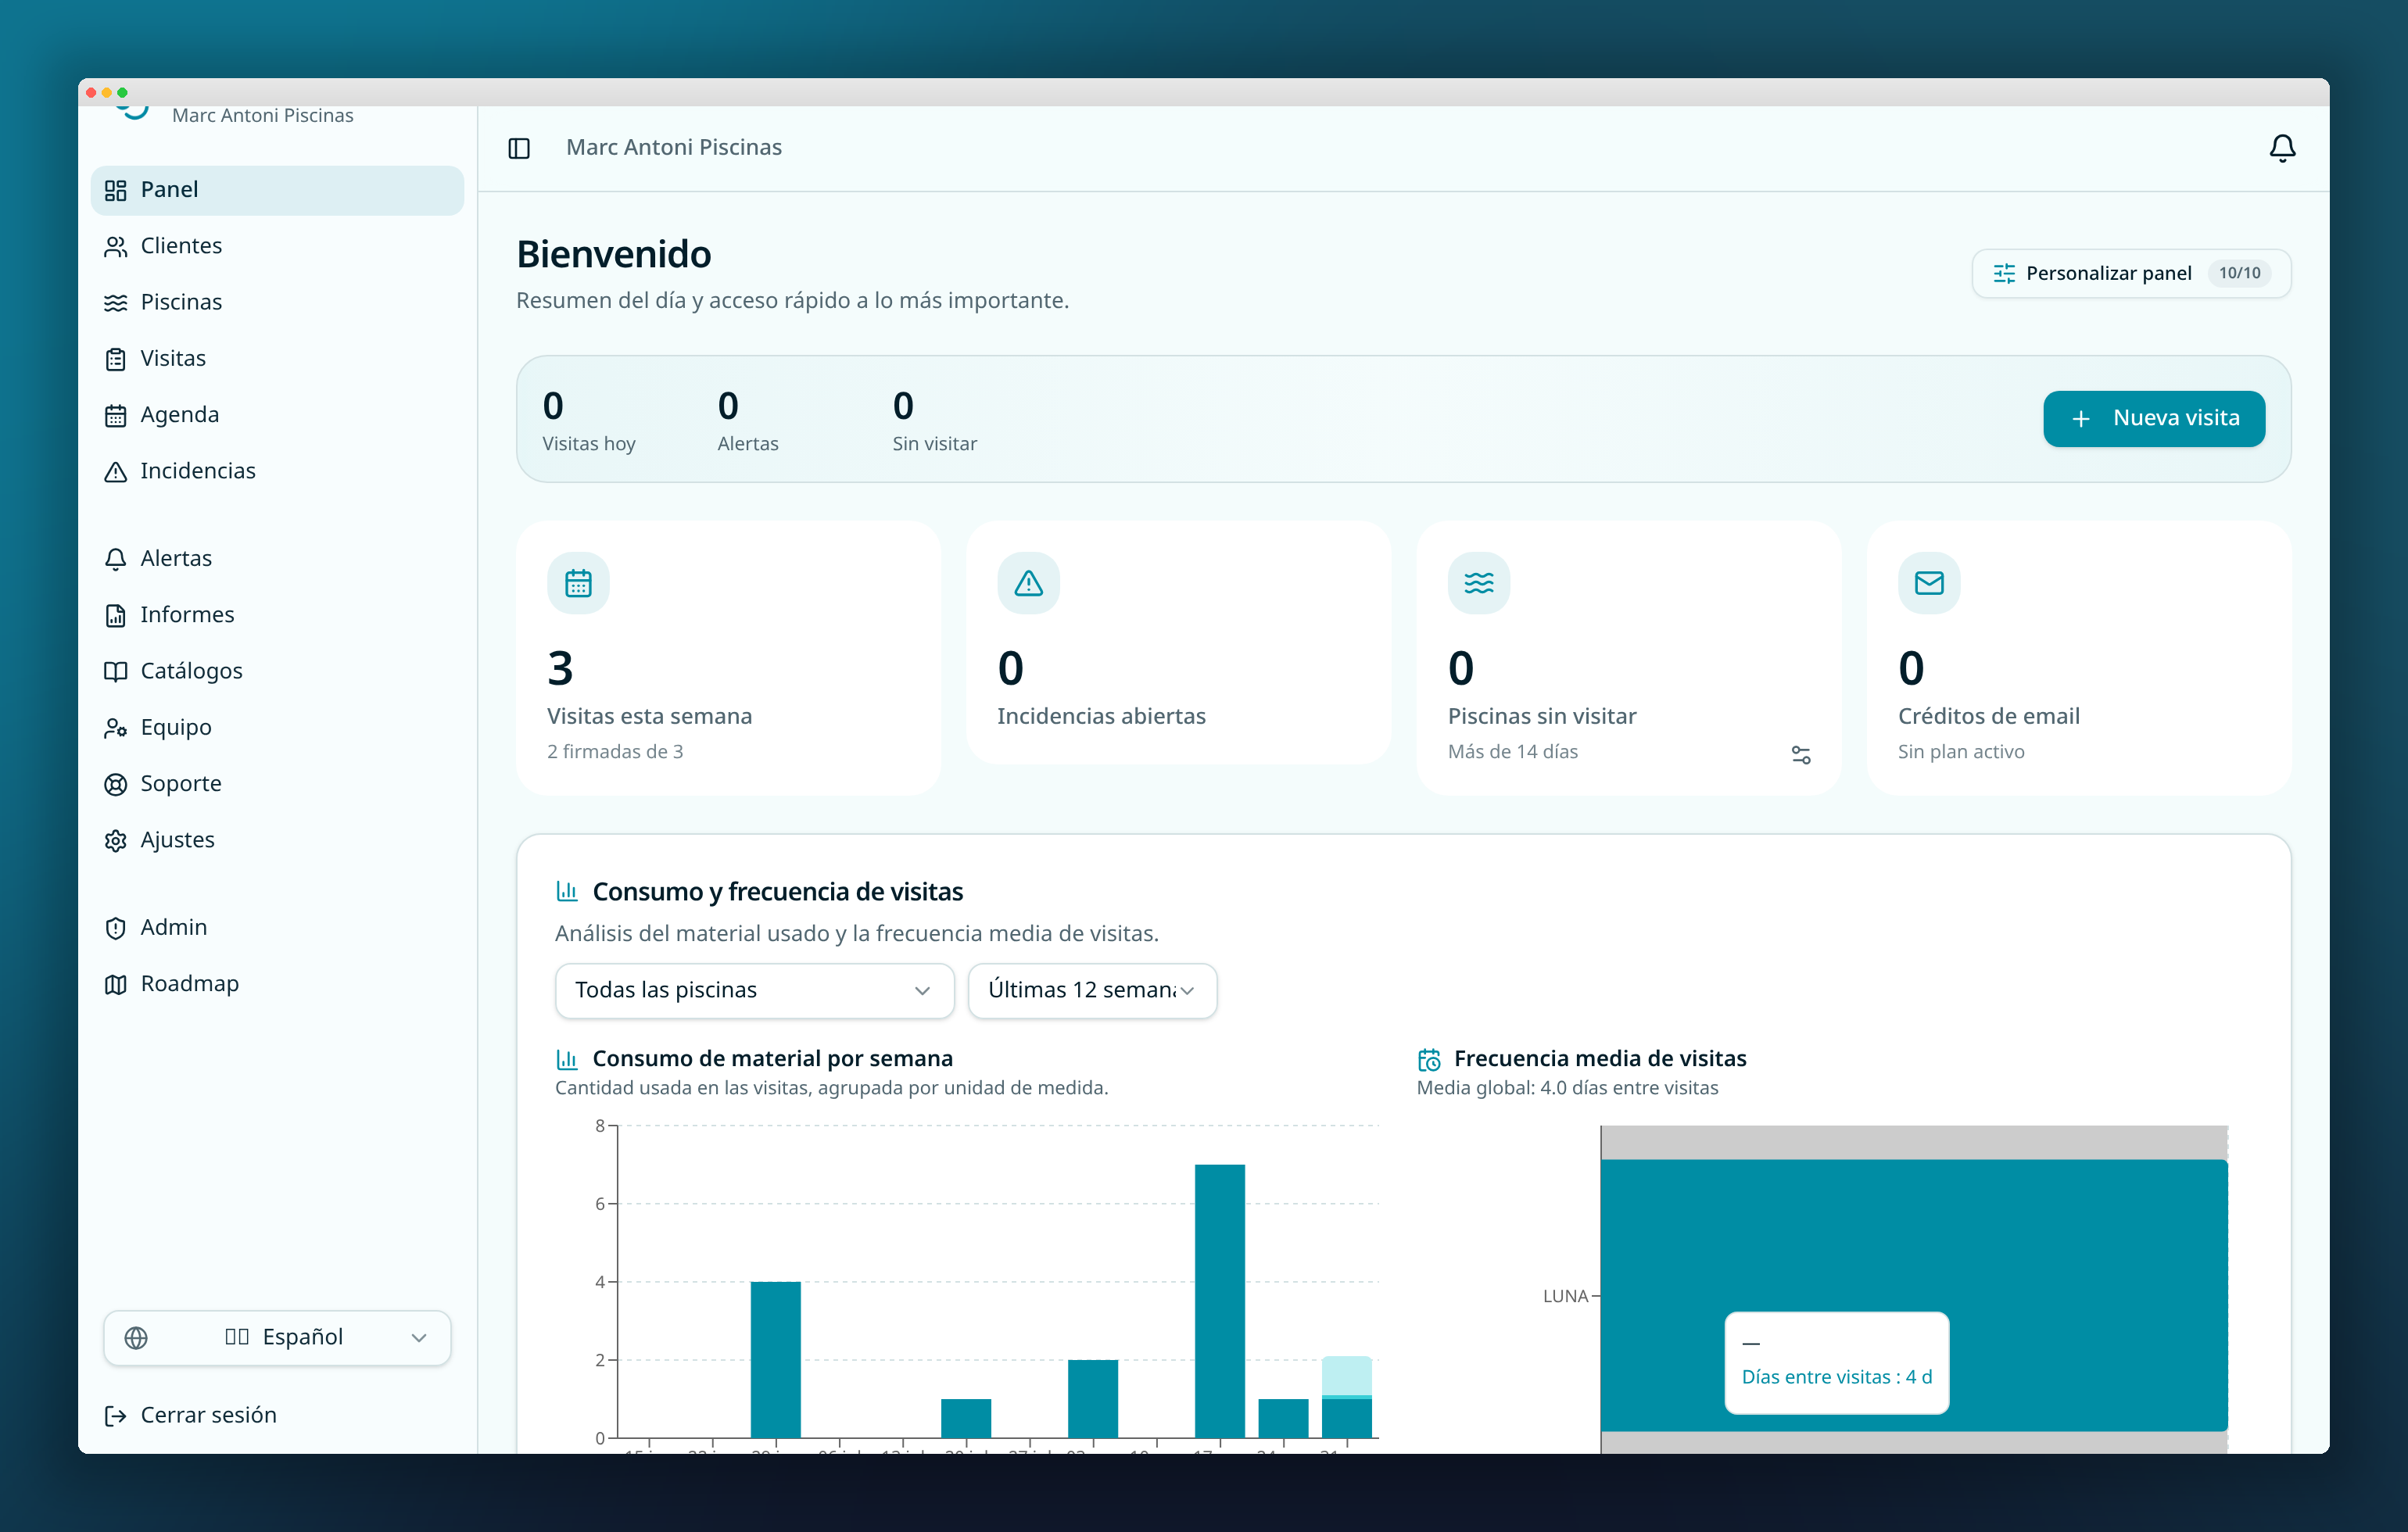The image size is (2408, 1532).
Task: Open Incidencias section
Action: pyautogui.click(x=277, y=471)
